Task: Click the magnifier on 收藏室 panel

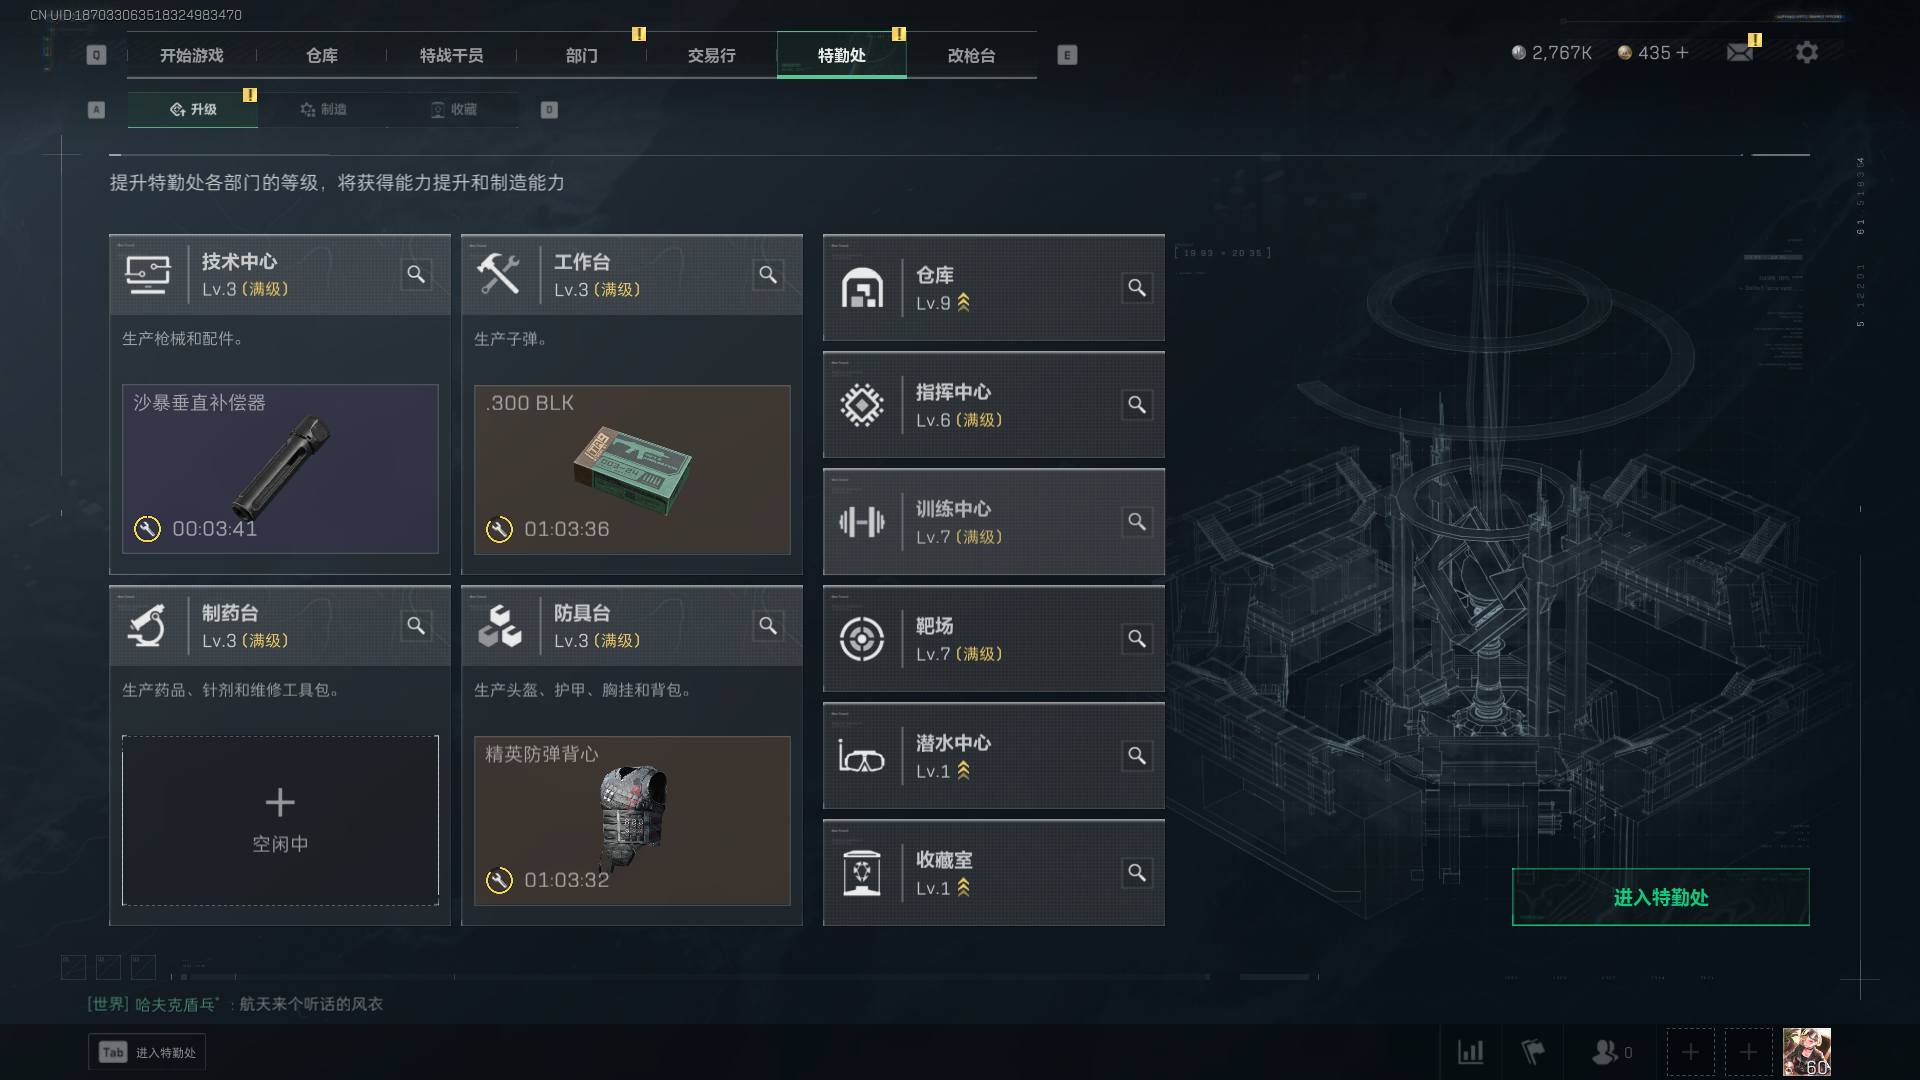Action: (x=1137, y=873)
